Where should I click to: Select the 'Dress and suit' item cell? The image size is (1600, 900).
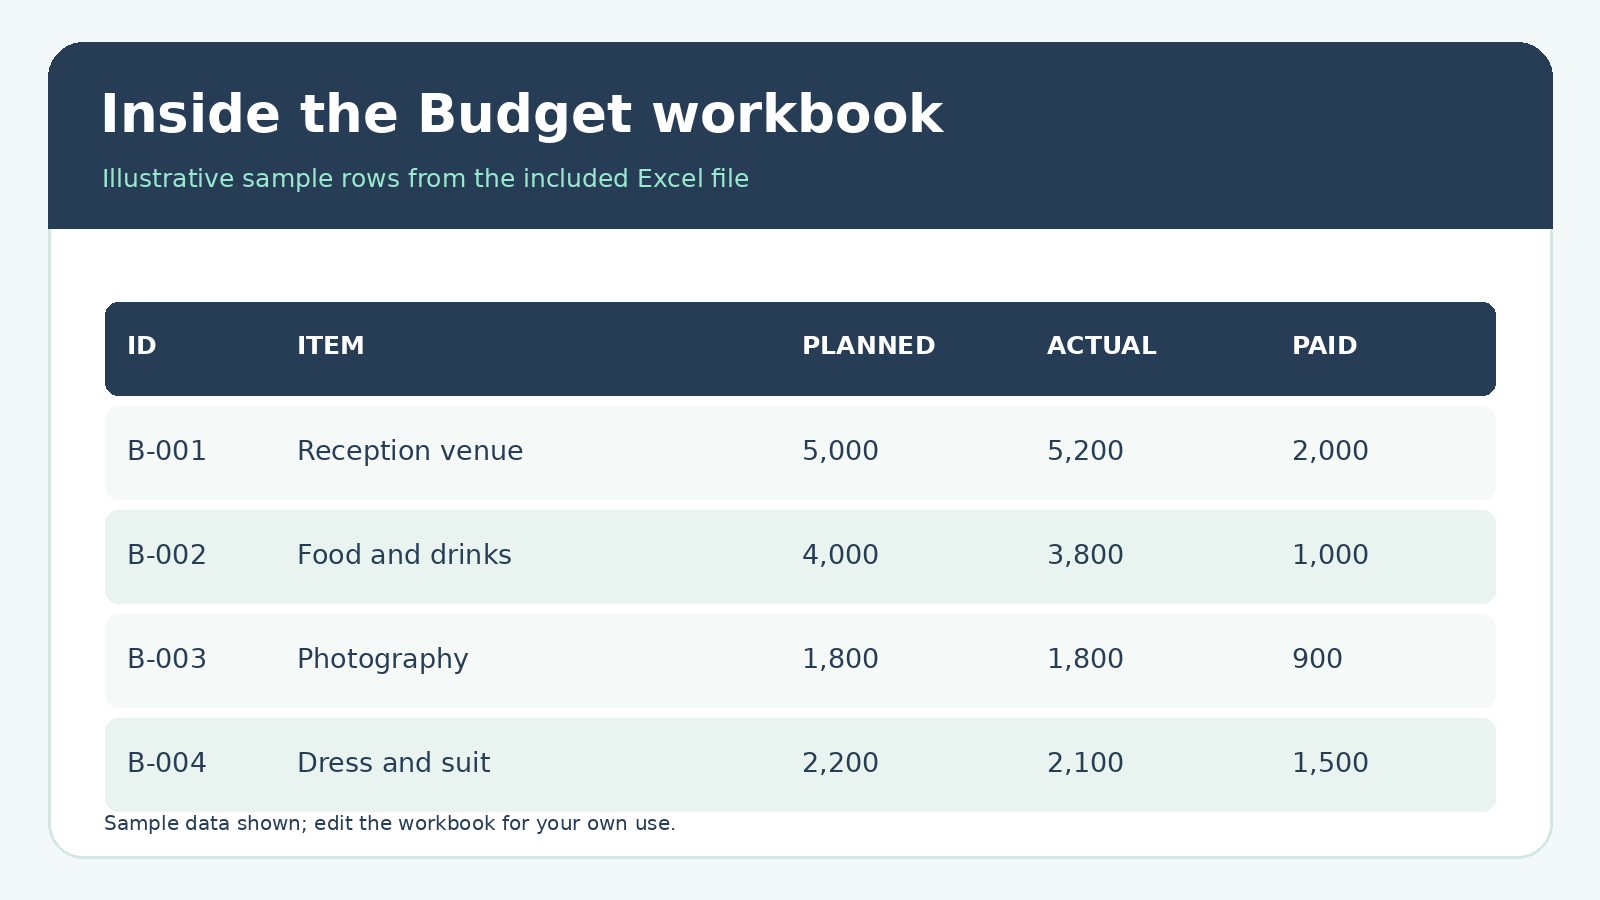point(393,763)
